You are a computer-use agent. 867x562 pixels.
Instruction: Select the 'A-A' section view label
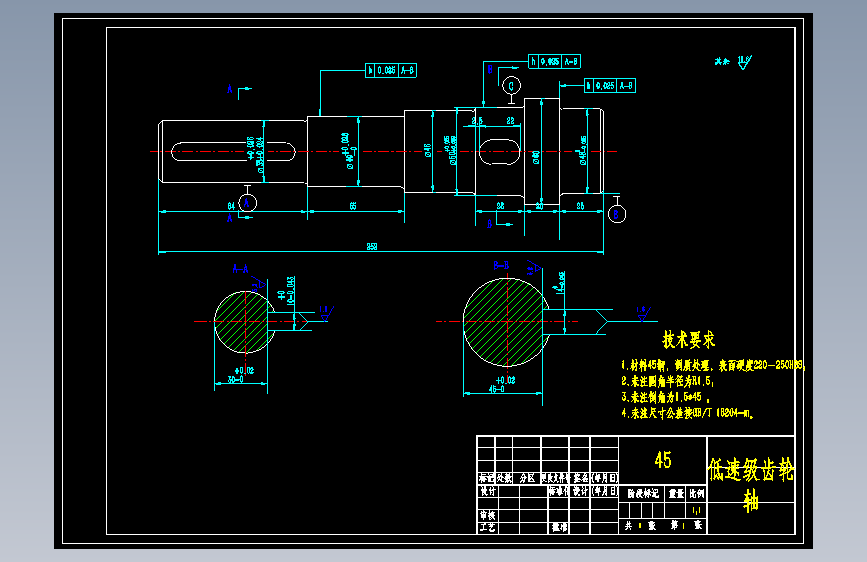point(241,269)
